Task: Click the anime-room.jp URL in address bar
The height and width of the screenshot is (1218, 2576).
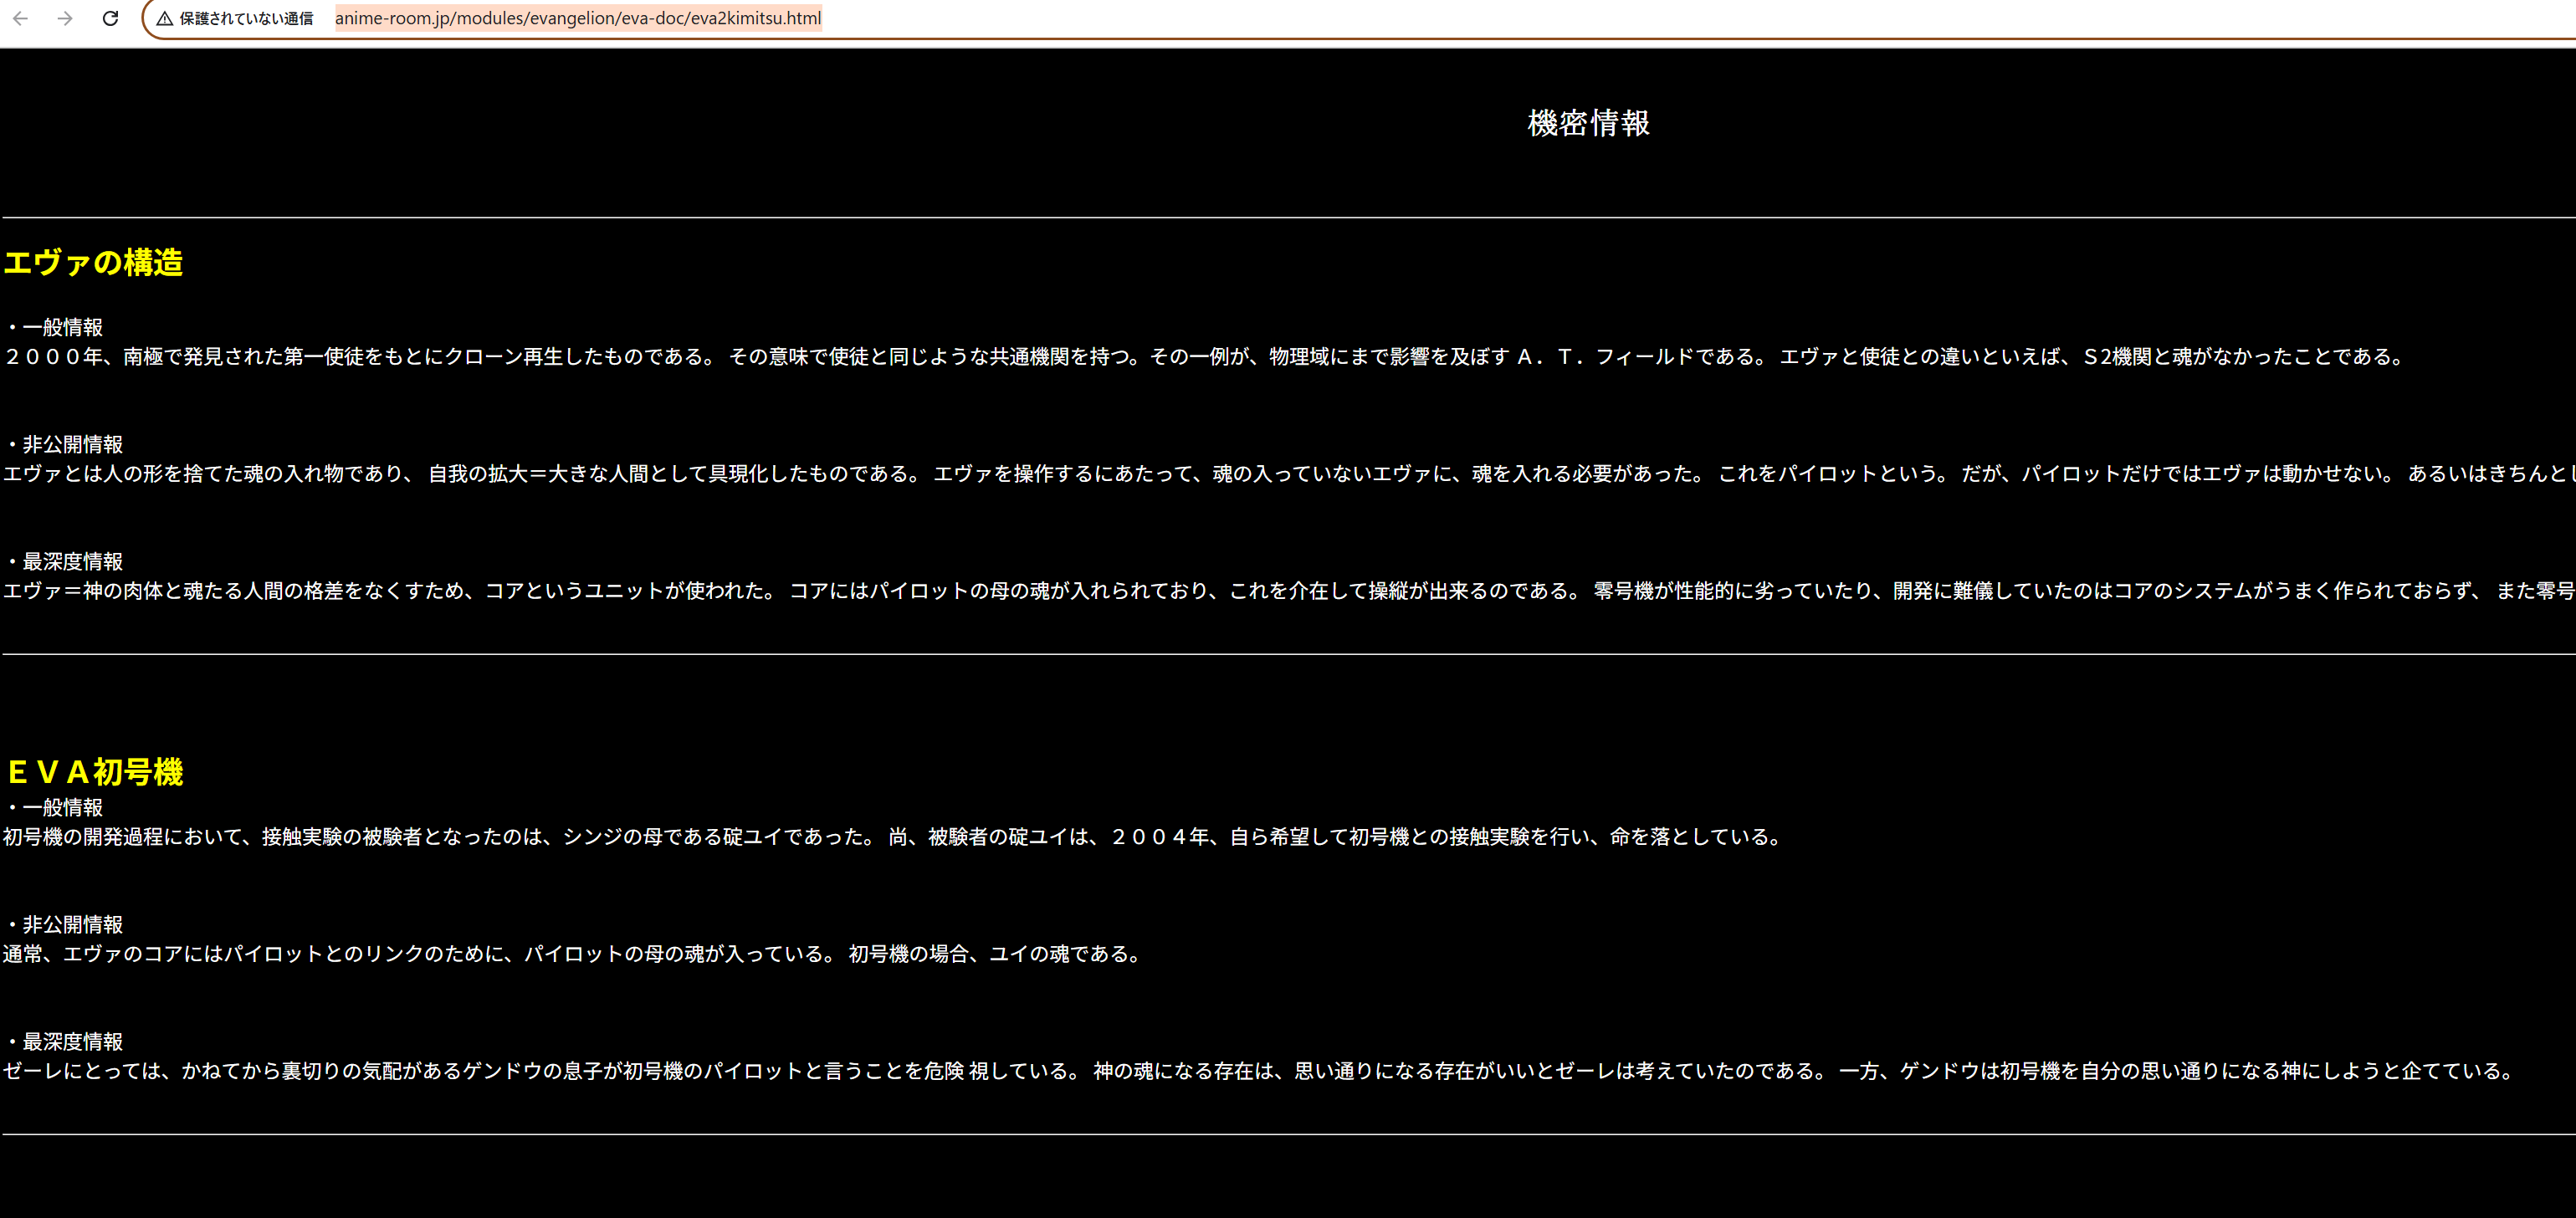Action: pos(577,19)
